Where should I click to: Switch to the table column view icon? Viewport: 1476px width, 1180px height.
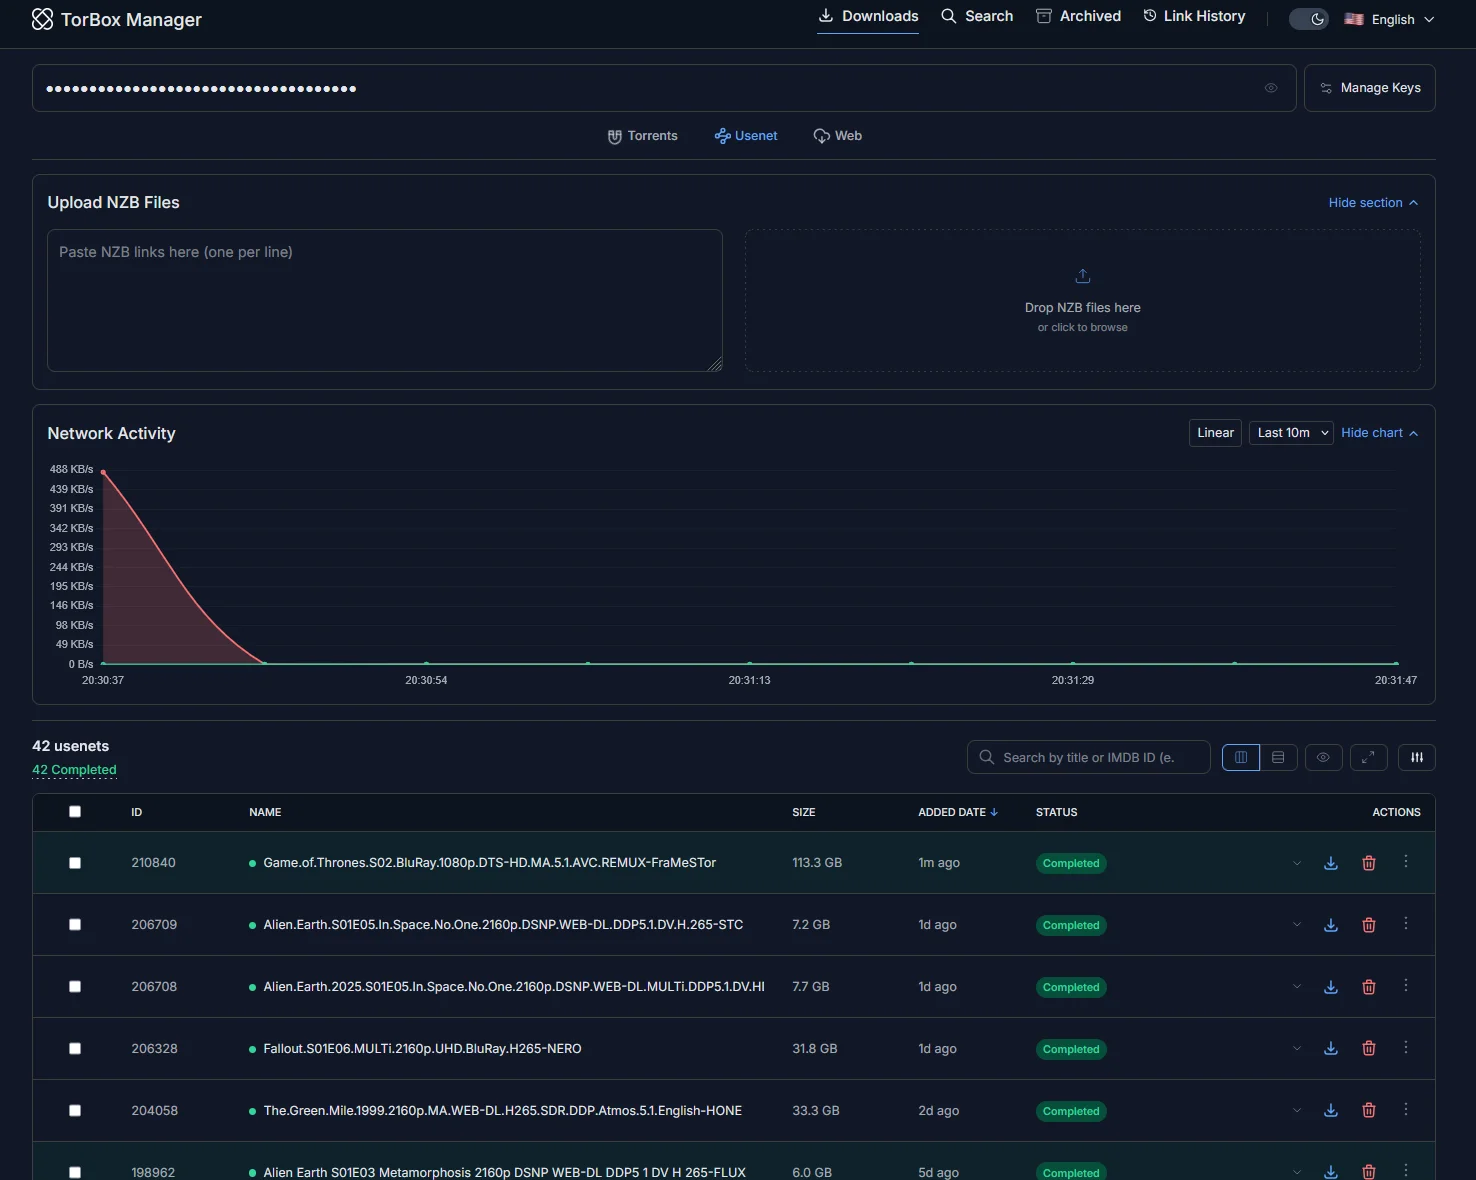click(x=1241, y=757)
